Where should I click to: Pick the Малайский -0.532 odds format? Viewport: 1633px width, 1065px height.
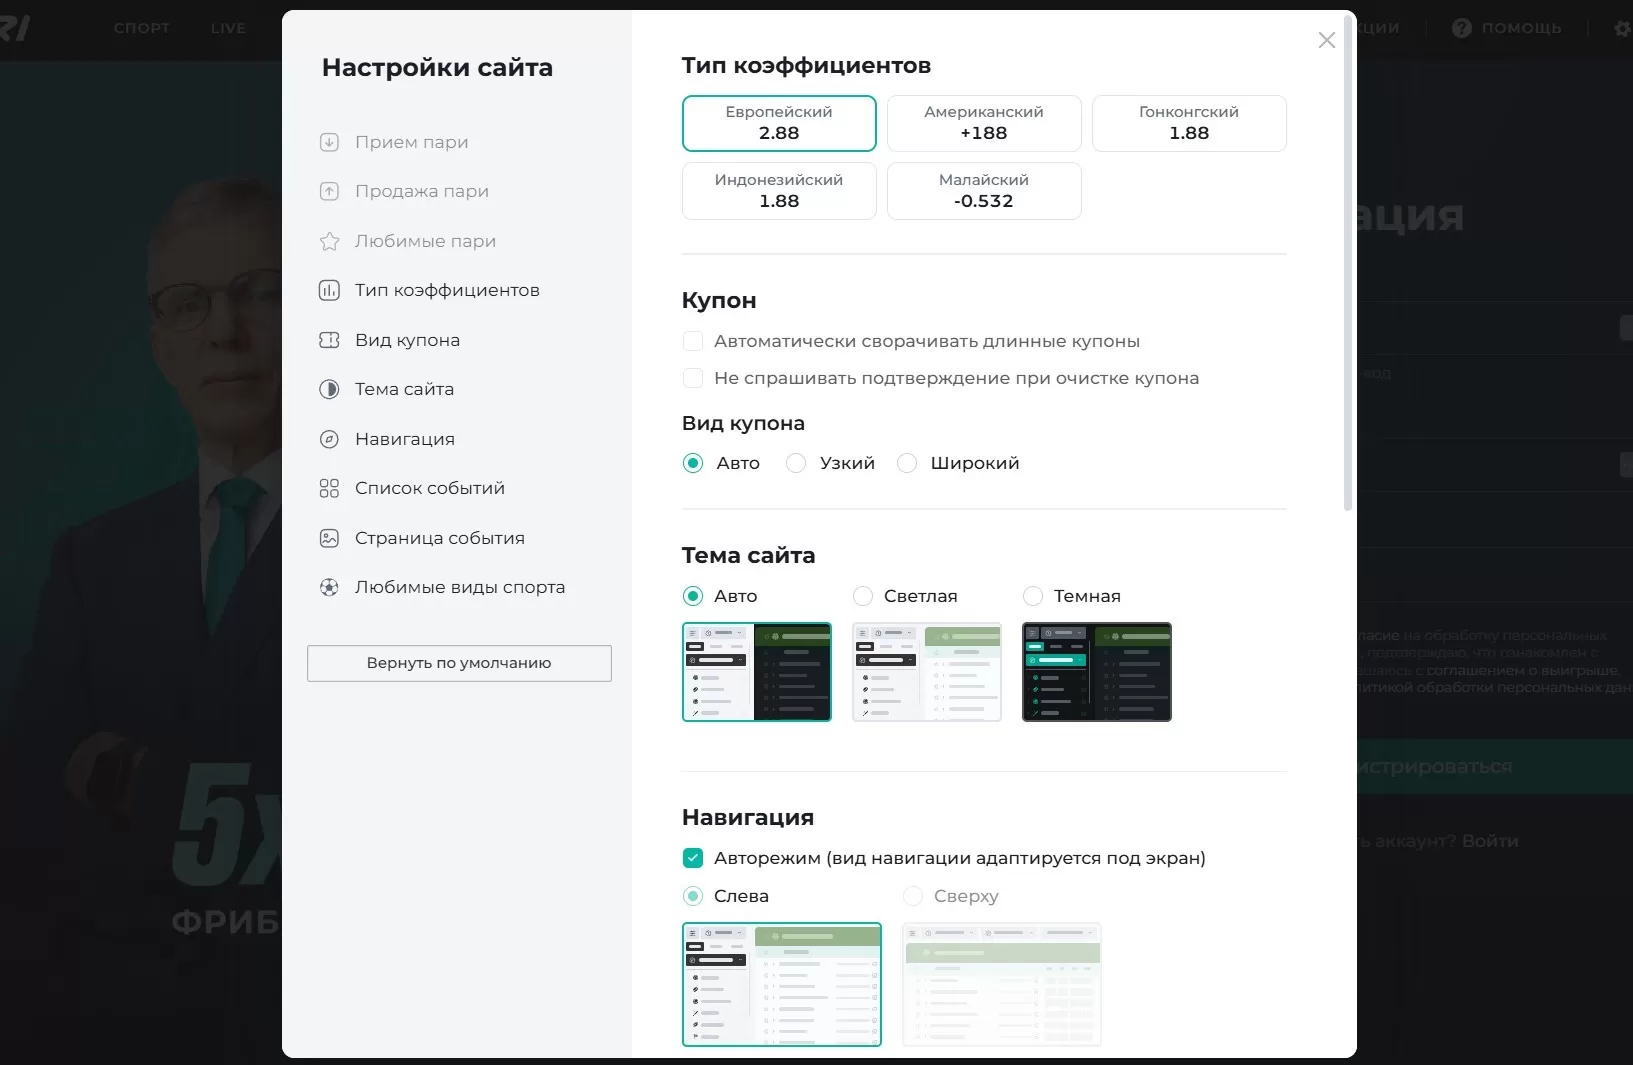pos(983,191)
